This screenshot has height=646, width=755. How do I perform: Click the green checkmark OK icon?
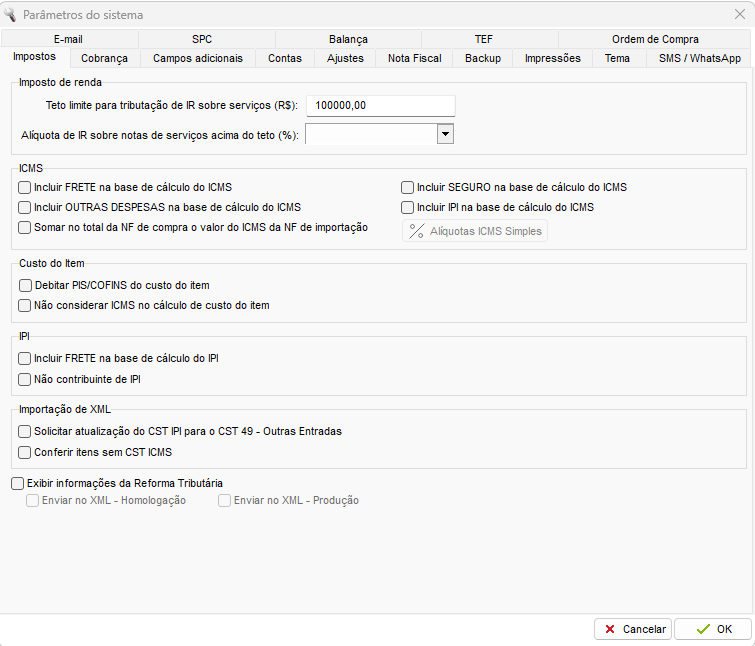click(x=703, y=629)
